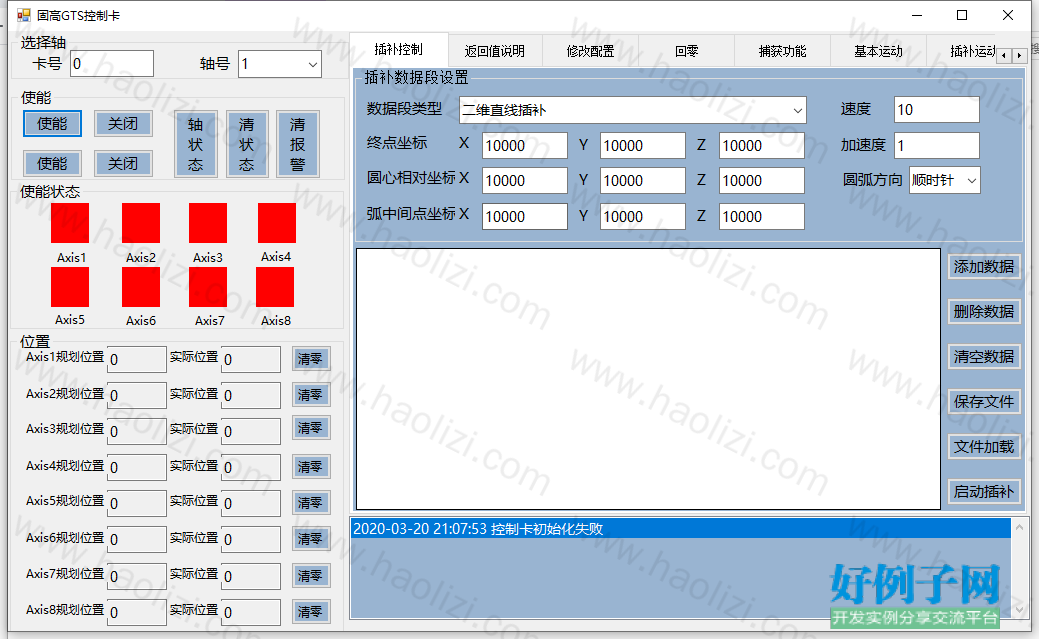Click the 终点坐标 Z field
1039x639 pixels.
coord(762,146)
